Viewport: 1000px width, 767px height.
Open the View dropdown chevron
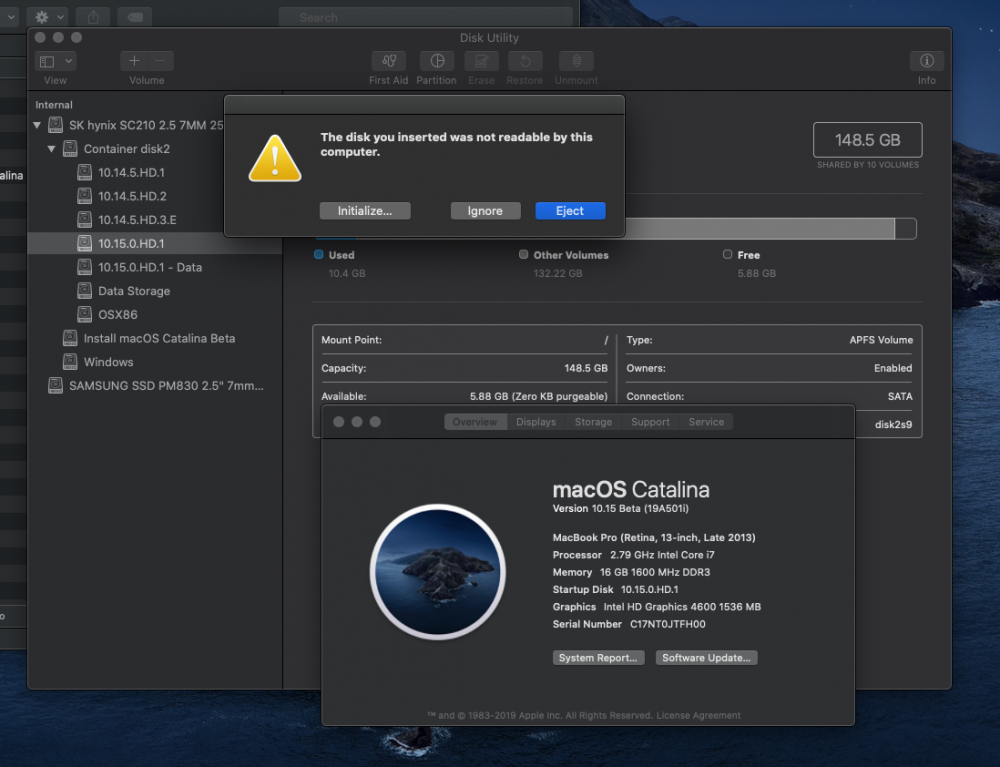point(68,61)
